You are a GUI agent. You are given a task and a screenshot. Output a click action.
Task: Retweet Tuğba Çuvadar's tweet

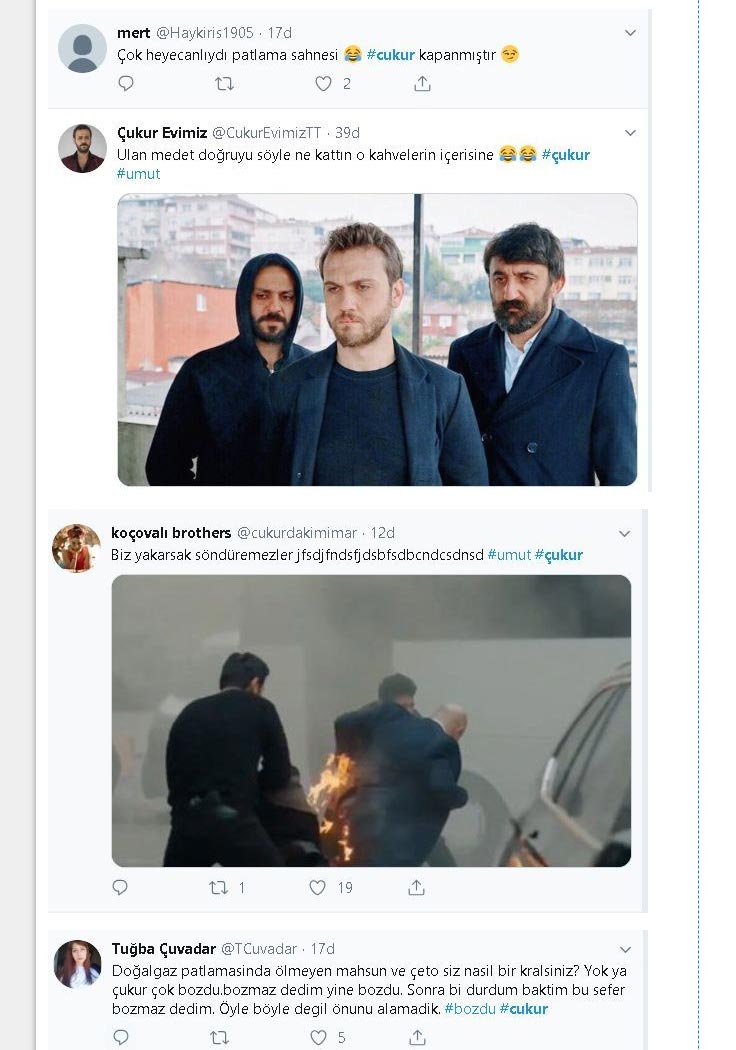(x=219, y=1038)
